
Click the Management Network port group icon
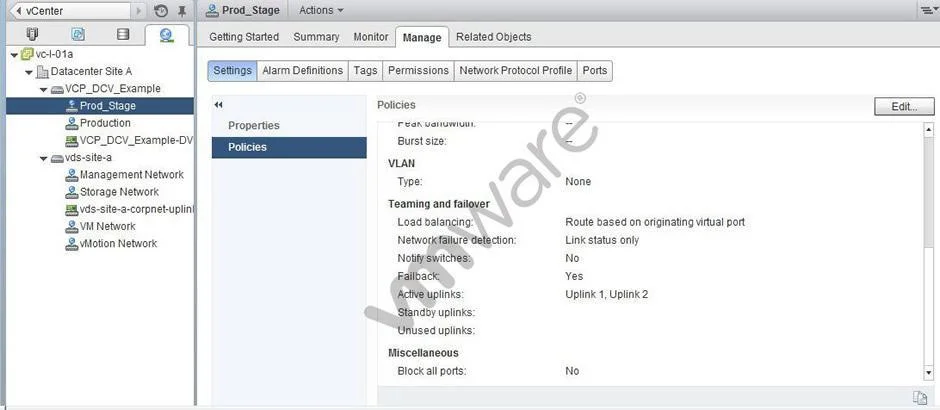coord(71,175)
